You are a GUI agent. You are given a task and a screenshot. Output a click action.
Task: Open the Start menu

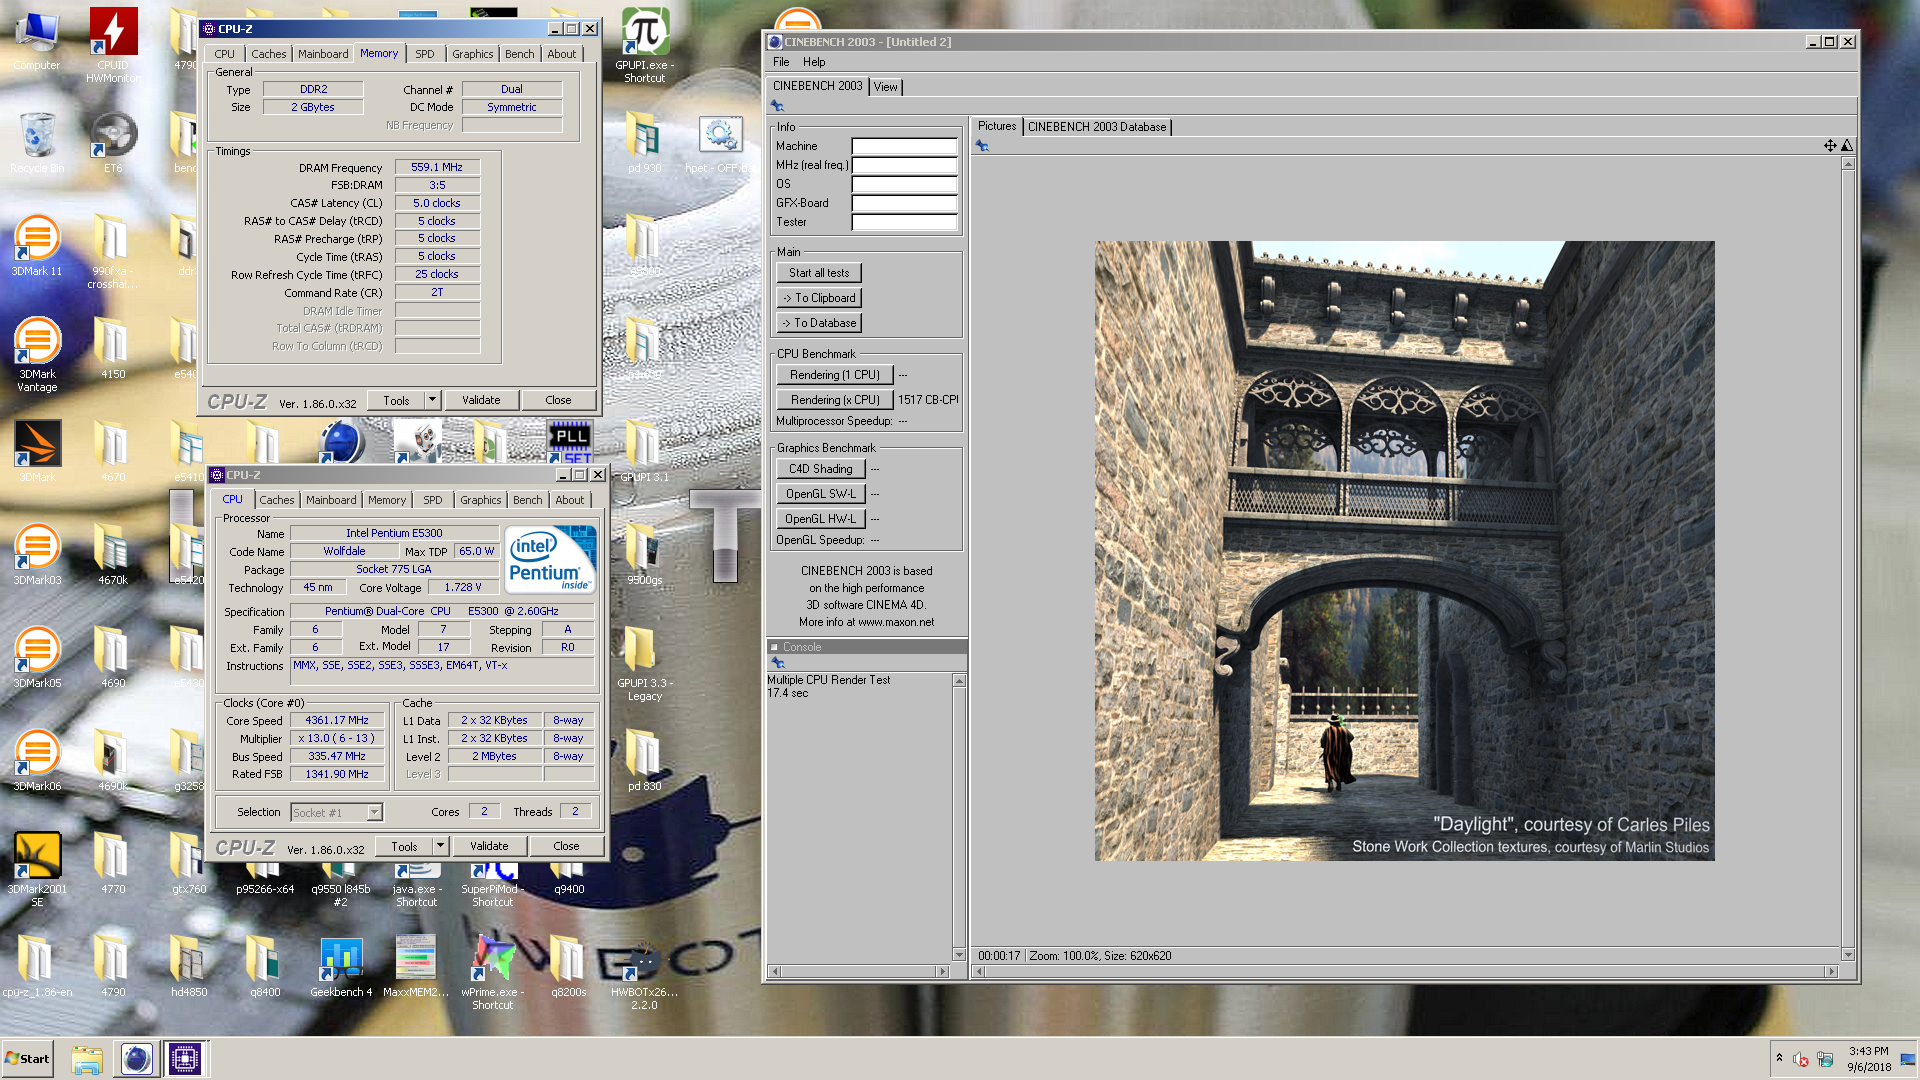[28, 1059]
